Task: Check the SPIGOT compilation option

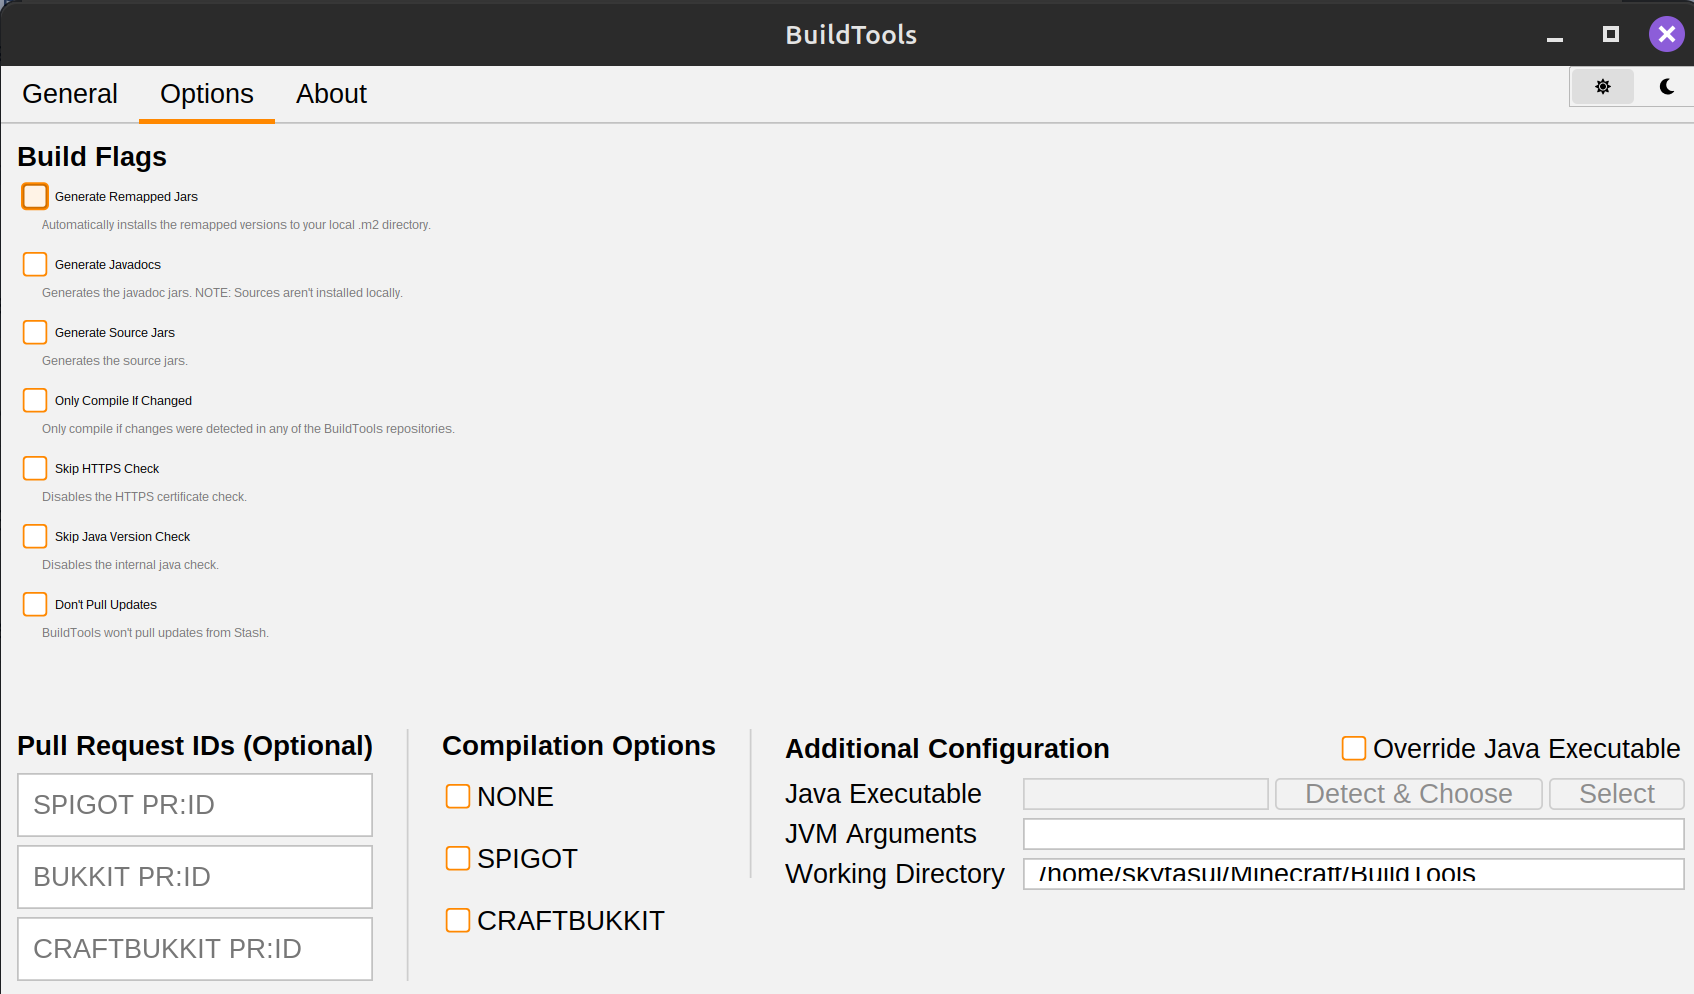Action: pyautogui.click(x=458, y=858)
